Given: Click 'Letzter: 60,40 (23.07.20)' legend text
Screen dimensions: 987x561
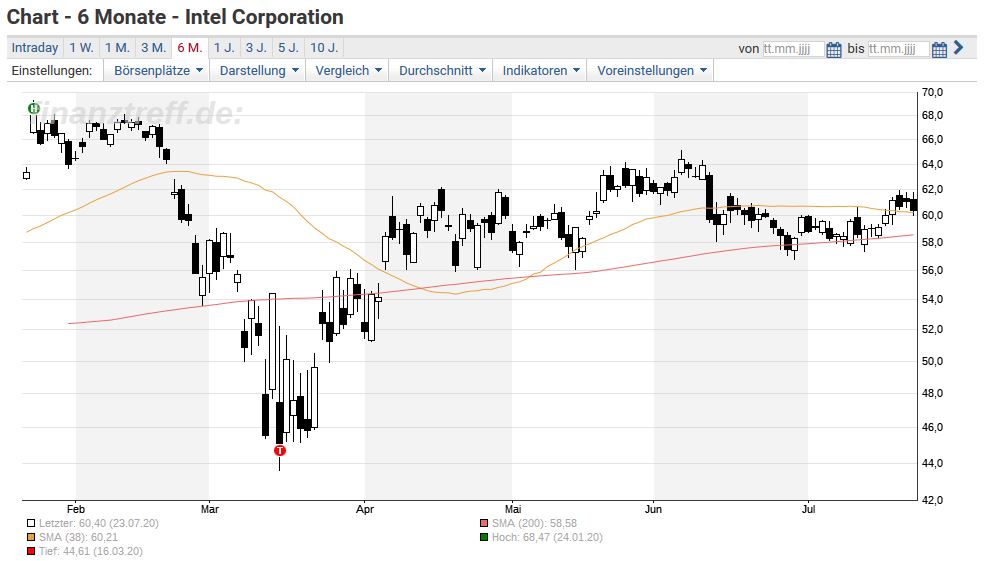Looking at the screenshot, I should point(99,523).
